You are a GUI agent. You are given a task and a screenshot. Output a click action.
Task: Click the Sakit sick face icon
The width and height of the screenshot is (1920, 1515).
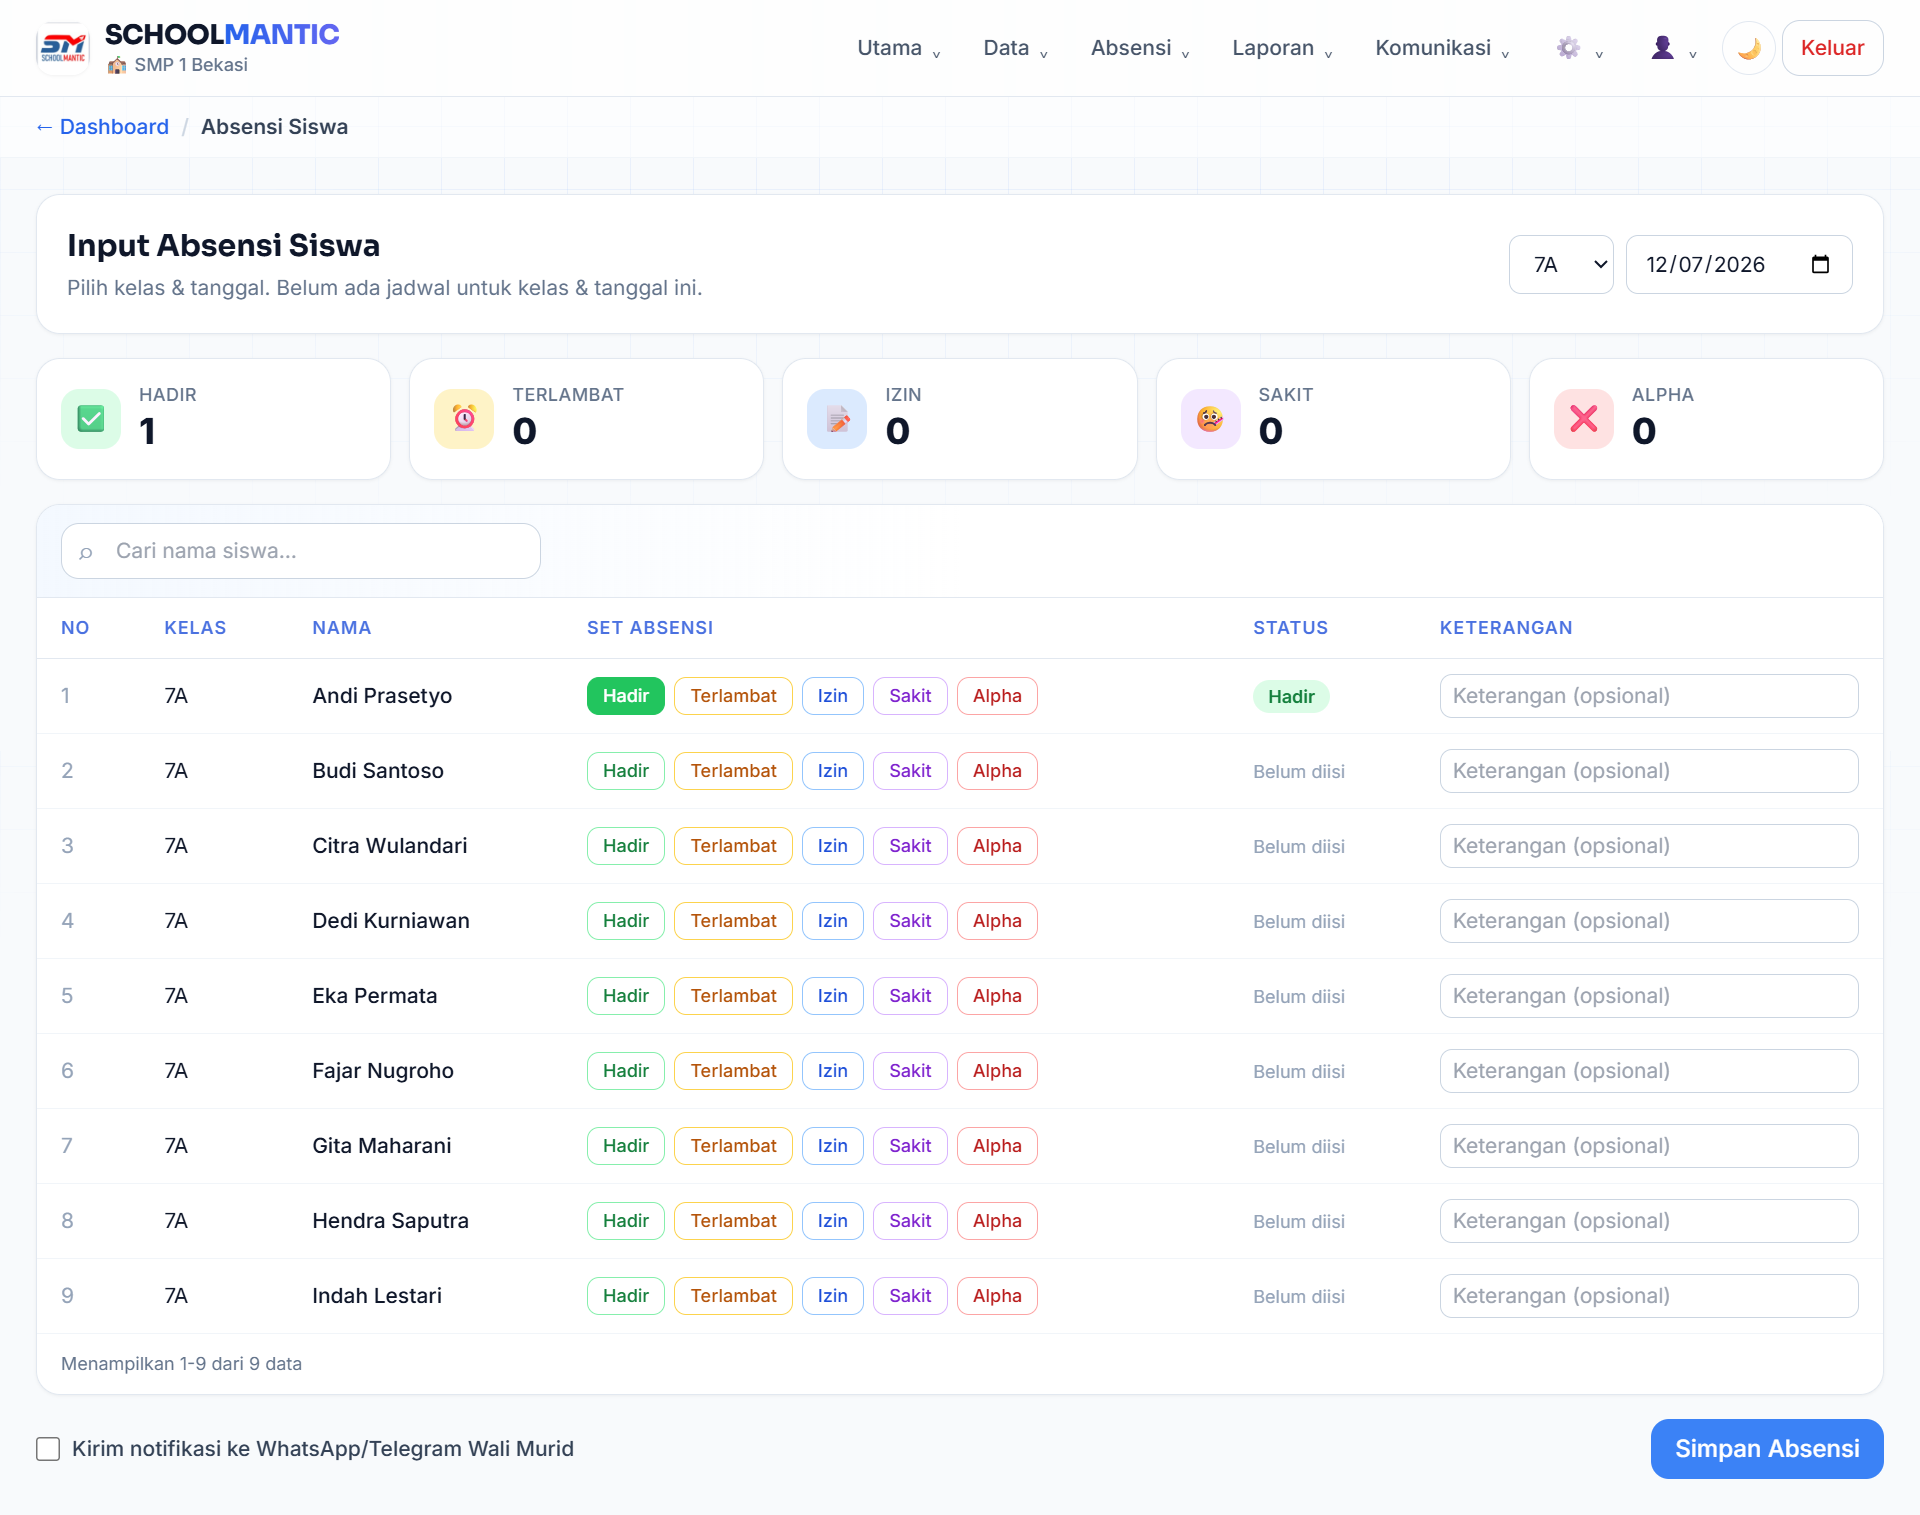tap(1210, 419)
